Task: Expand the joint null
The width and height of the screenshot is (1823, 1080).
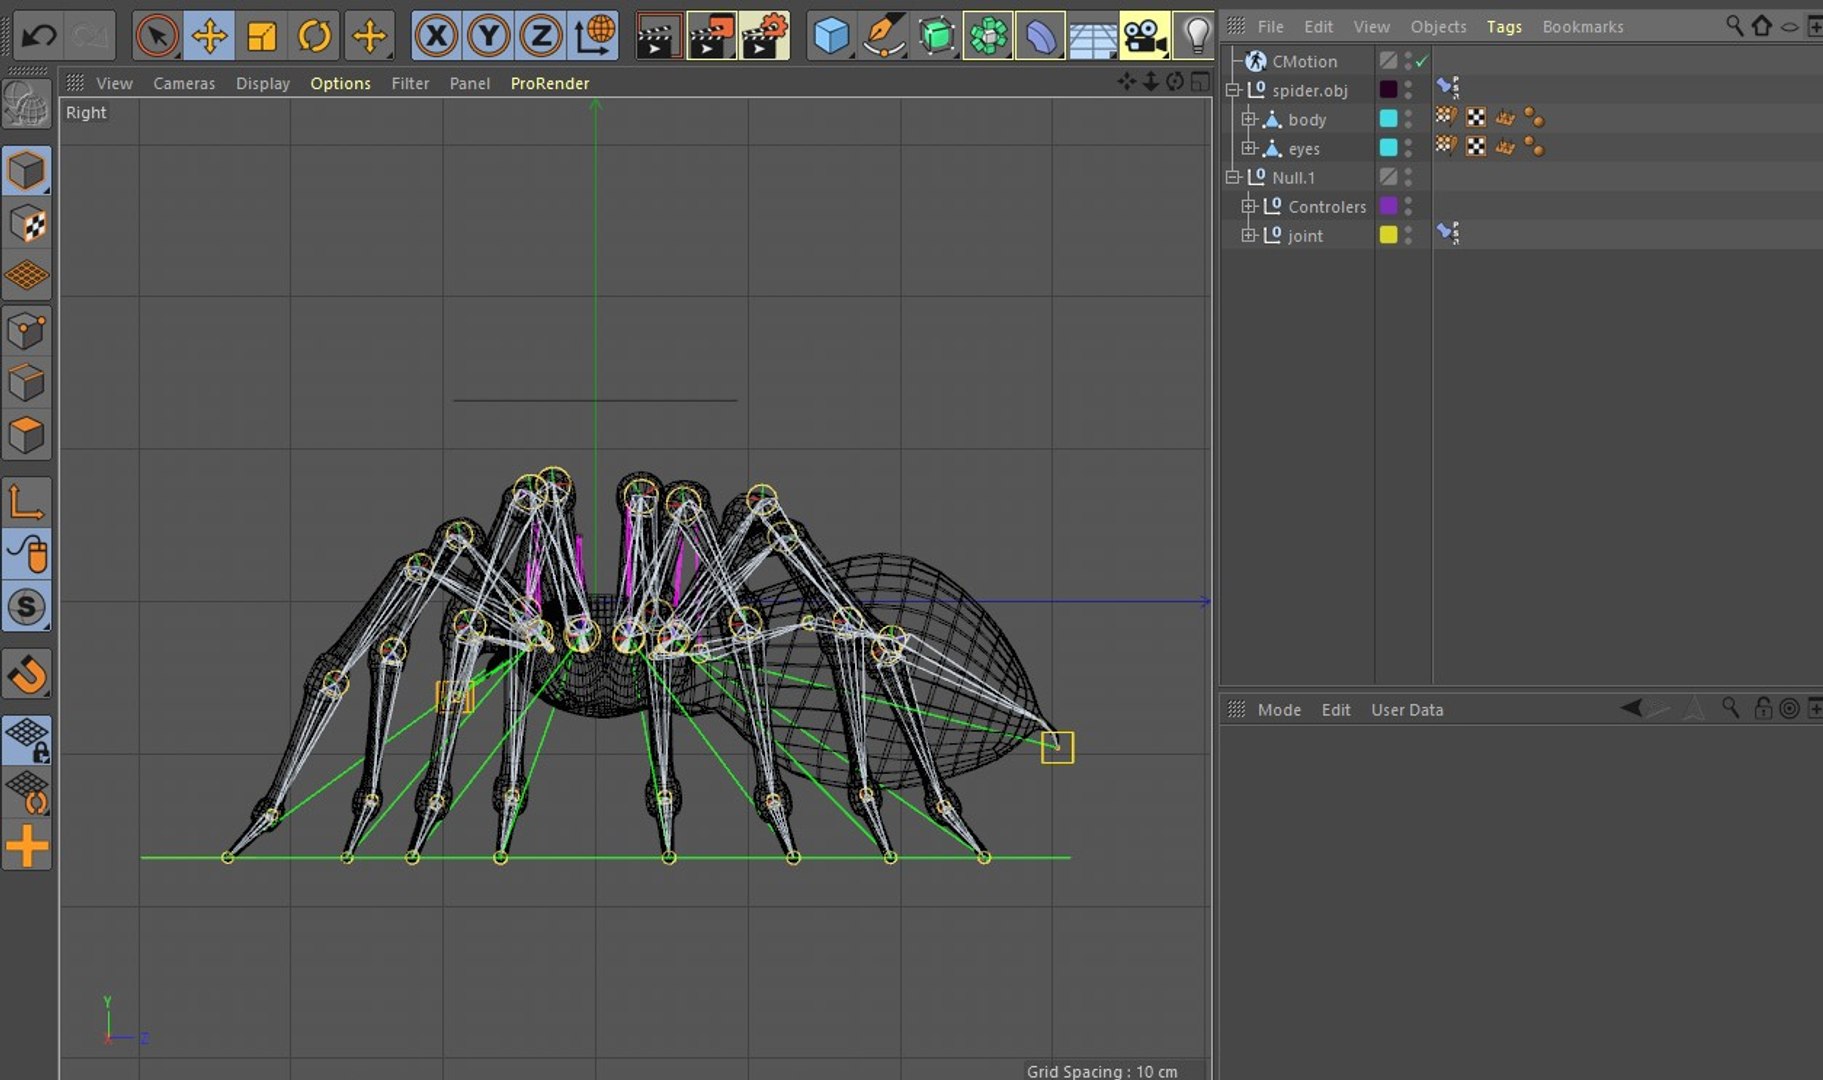Action: click(1249, 235)
